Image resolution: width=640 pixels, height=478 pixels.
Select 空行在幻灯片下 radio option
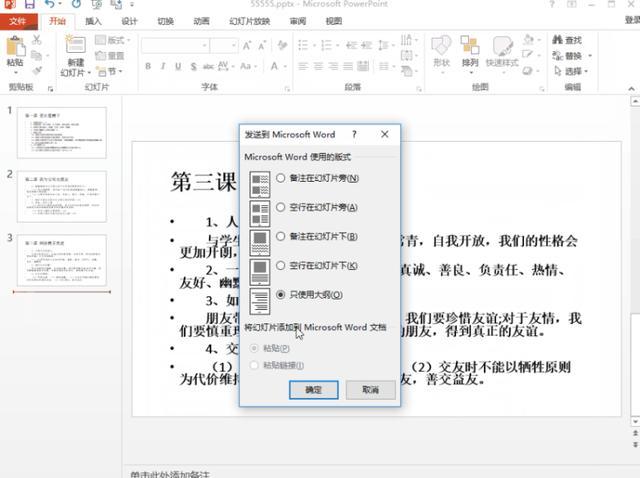tap(280, 266)
